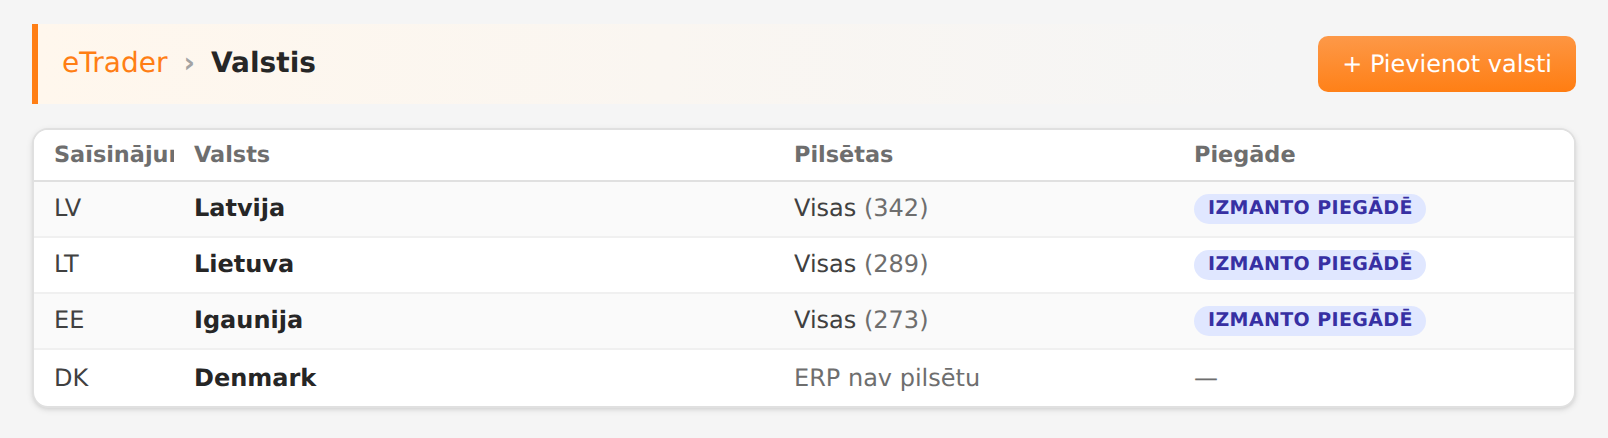Open the Igaunija country entry
This screenshot has height=438, width=1608.
tap(248, 320)
